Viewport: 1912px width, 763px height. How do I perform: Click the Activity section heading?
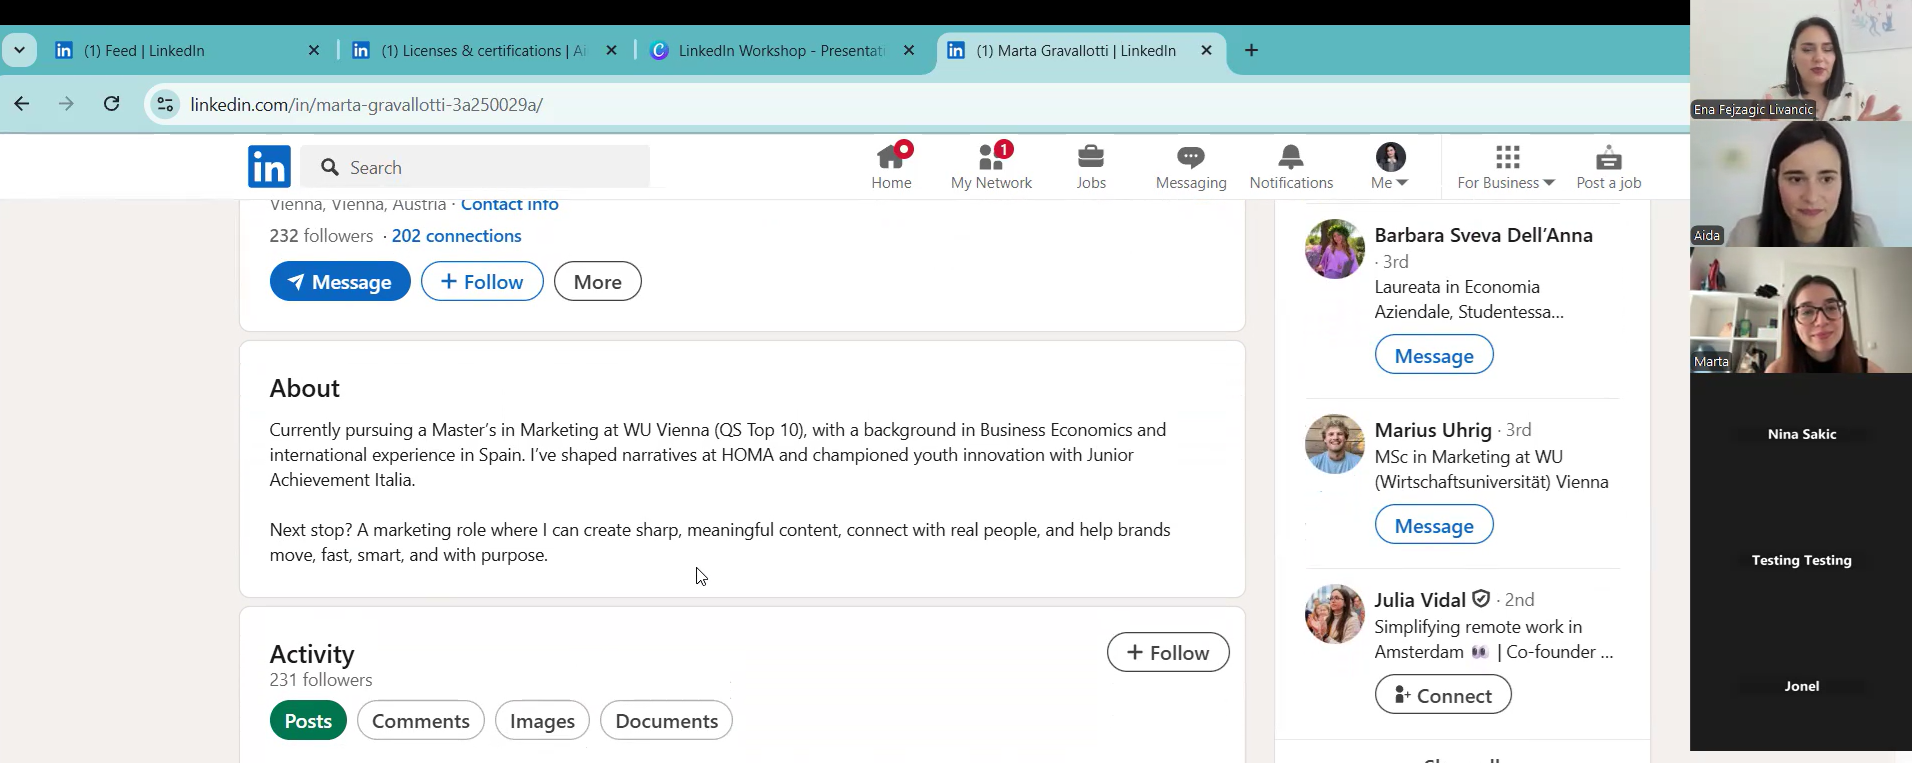coord(312,654)
